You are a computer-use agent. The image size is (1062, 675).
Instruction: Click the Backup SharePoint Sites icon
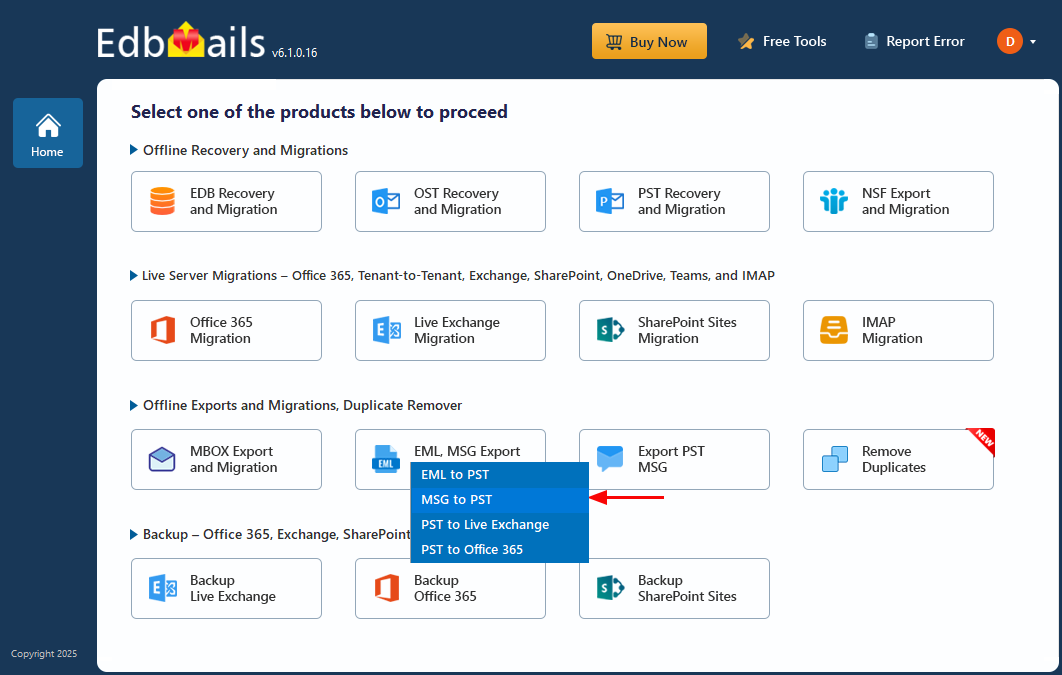point(610,588)
